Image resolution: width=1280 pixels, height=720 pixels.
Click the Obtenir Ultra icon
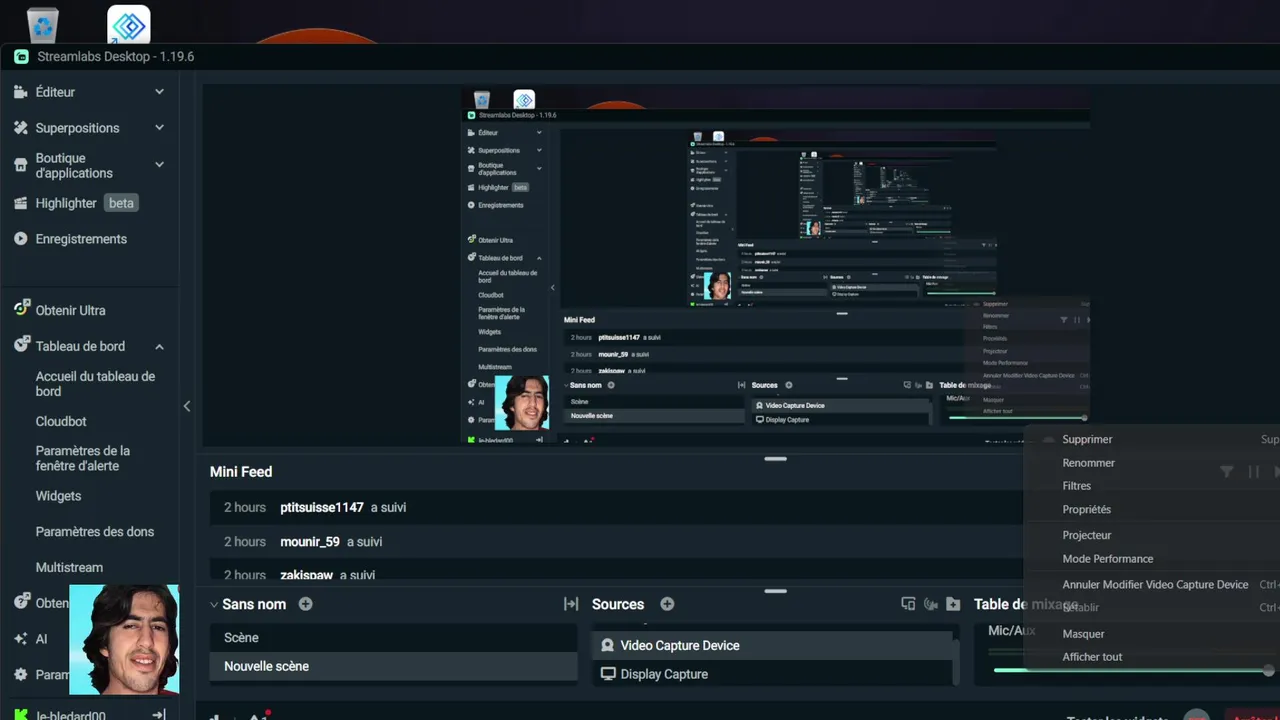tap(20, 310)
